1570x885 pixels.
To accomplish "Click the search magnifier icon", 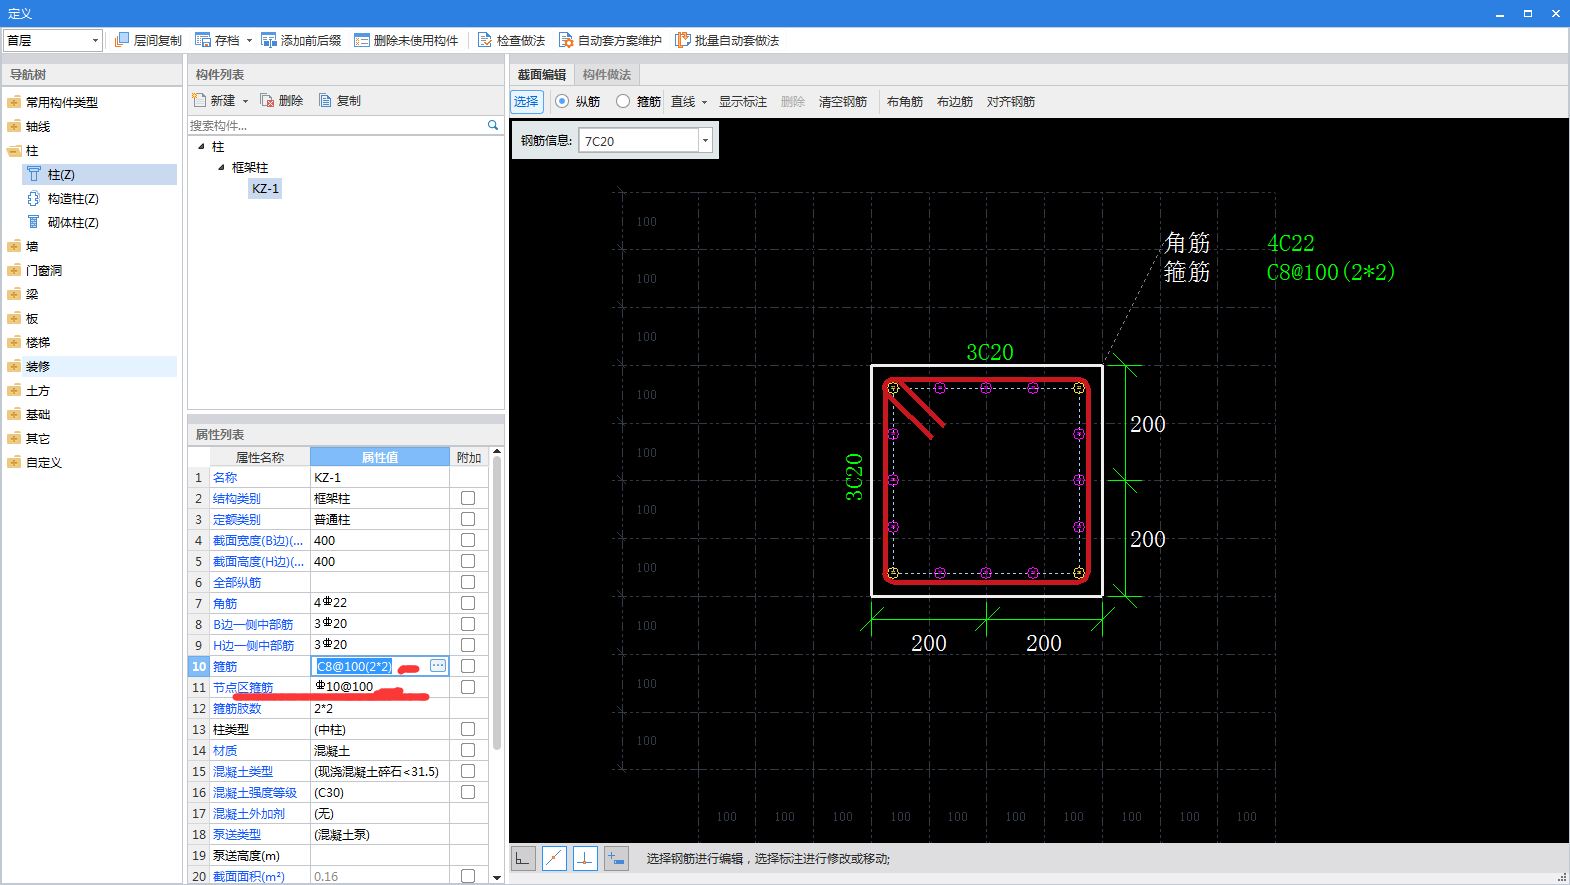I will [x=493, y=125].
